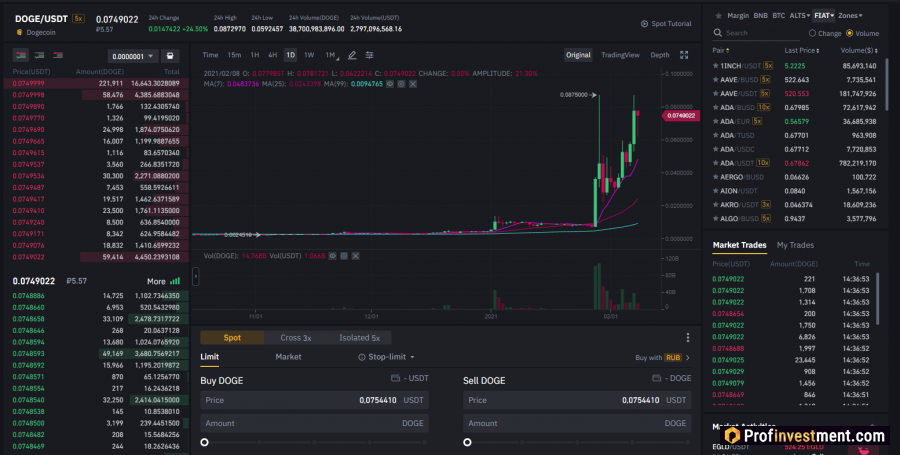The height and width of the screenshot is (455, 900).
Task: Click the order book print icon
Action: pyautogui.click(x=170, y=56)
